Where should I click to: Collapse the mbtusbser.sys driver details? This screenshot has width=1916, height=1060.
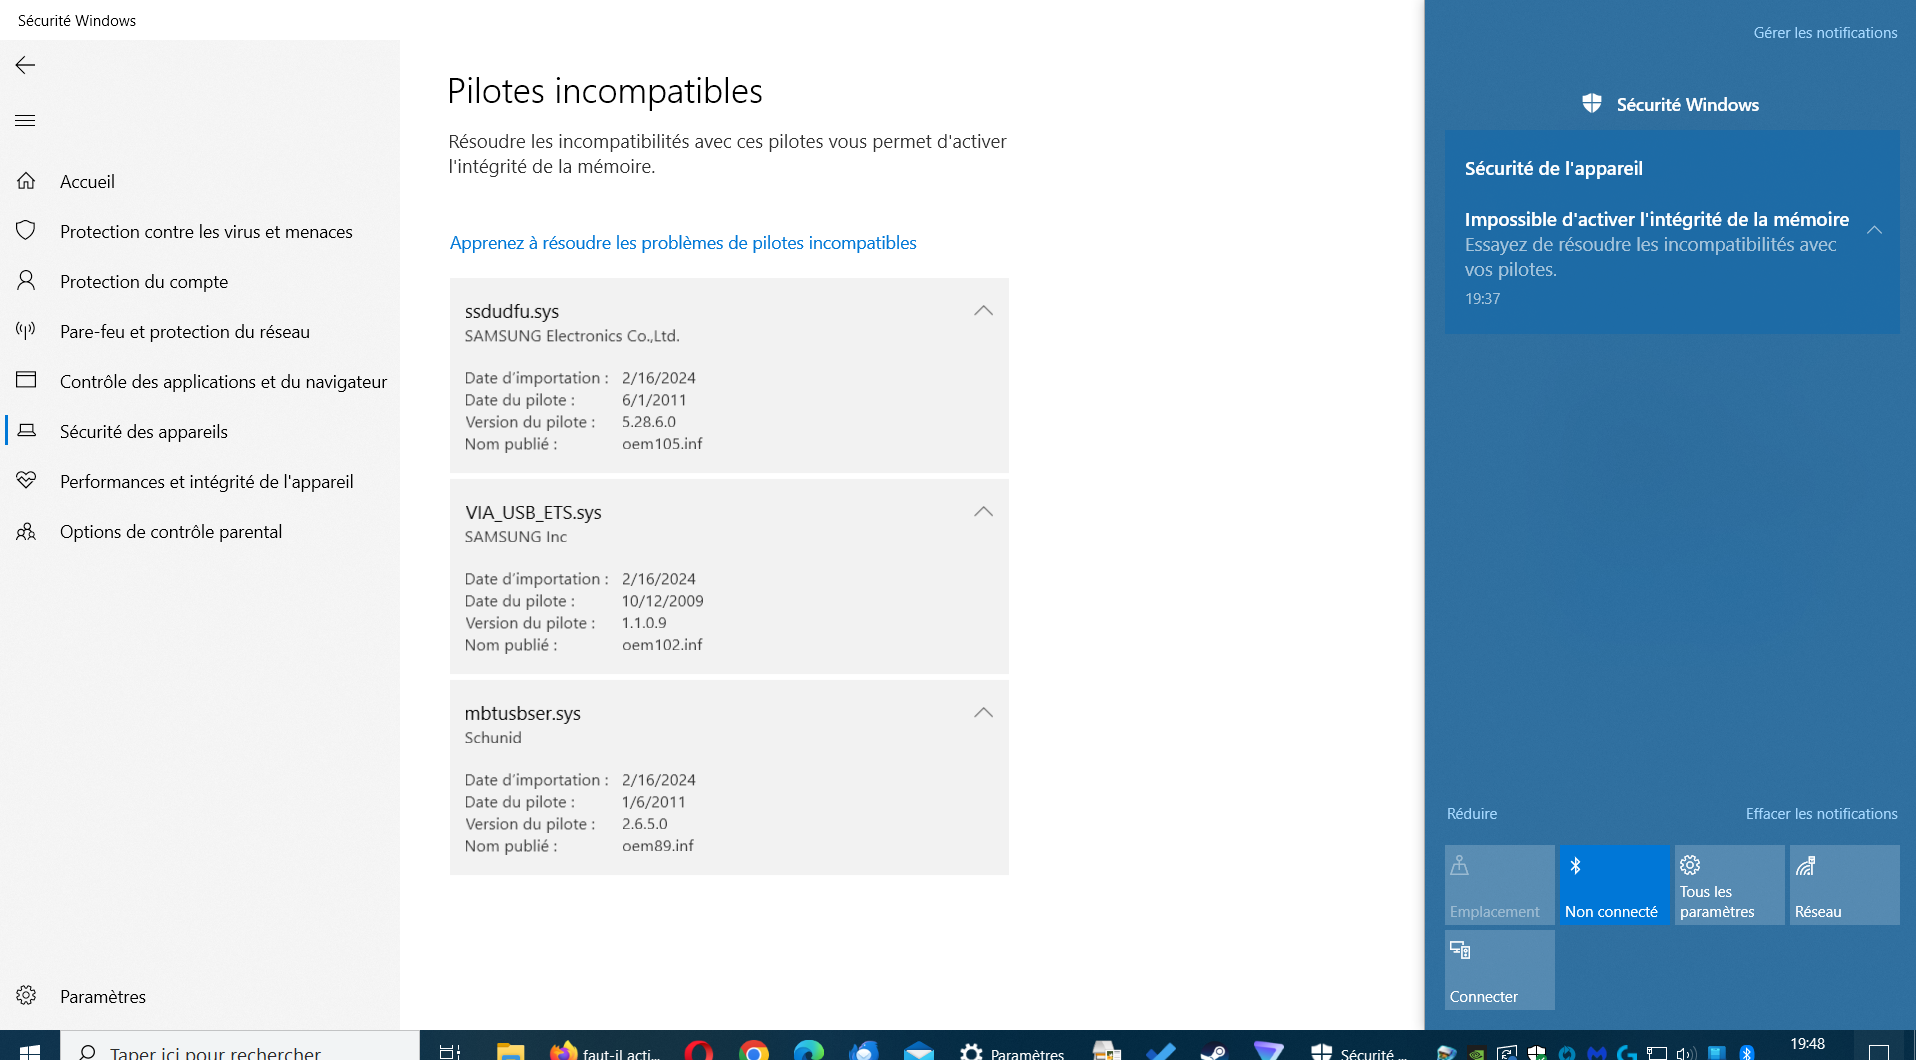(983, 713)
